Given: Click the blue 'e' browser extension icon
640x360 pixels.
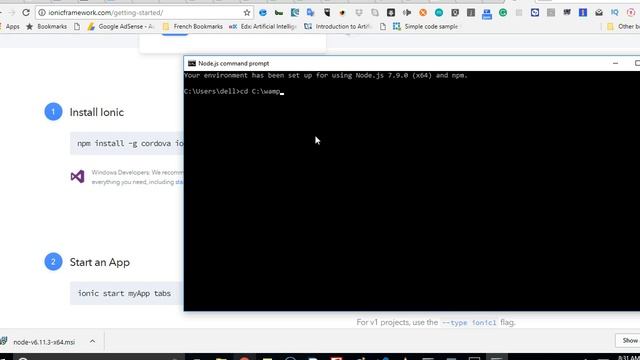Looking at the screenshot, I should (263, 13).
